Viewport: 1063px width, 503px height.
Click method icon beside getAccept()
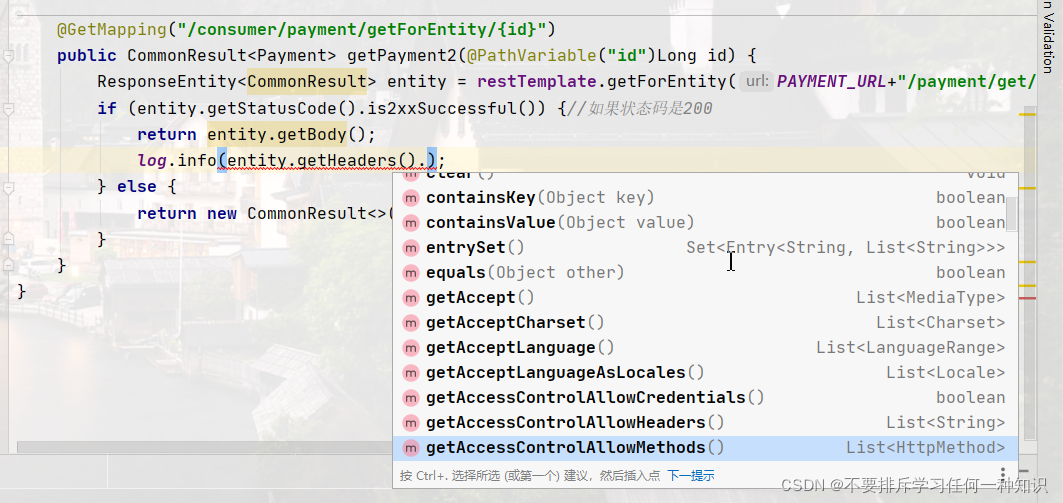point(411,298)
